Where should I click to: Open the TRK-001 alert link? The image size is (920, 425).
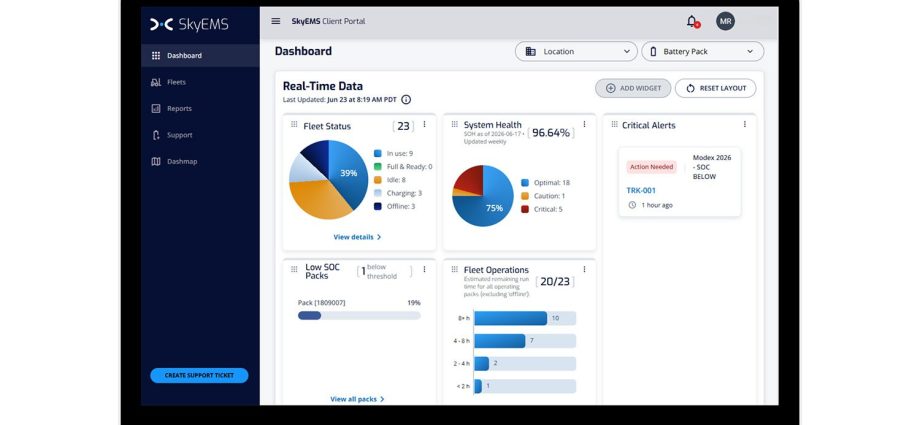(641, 191)
